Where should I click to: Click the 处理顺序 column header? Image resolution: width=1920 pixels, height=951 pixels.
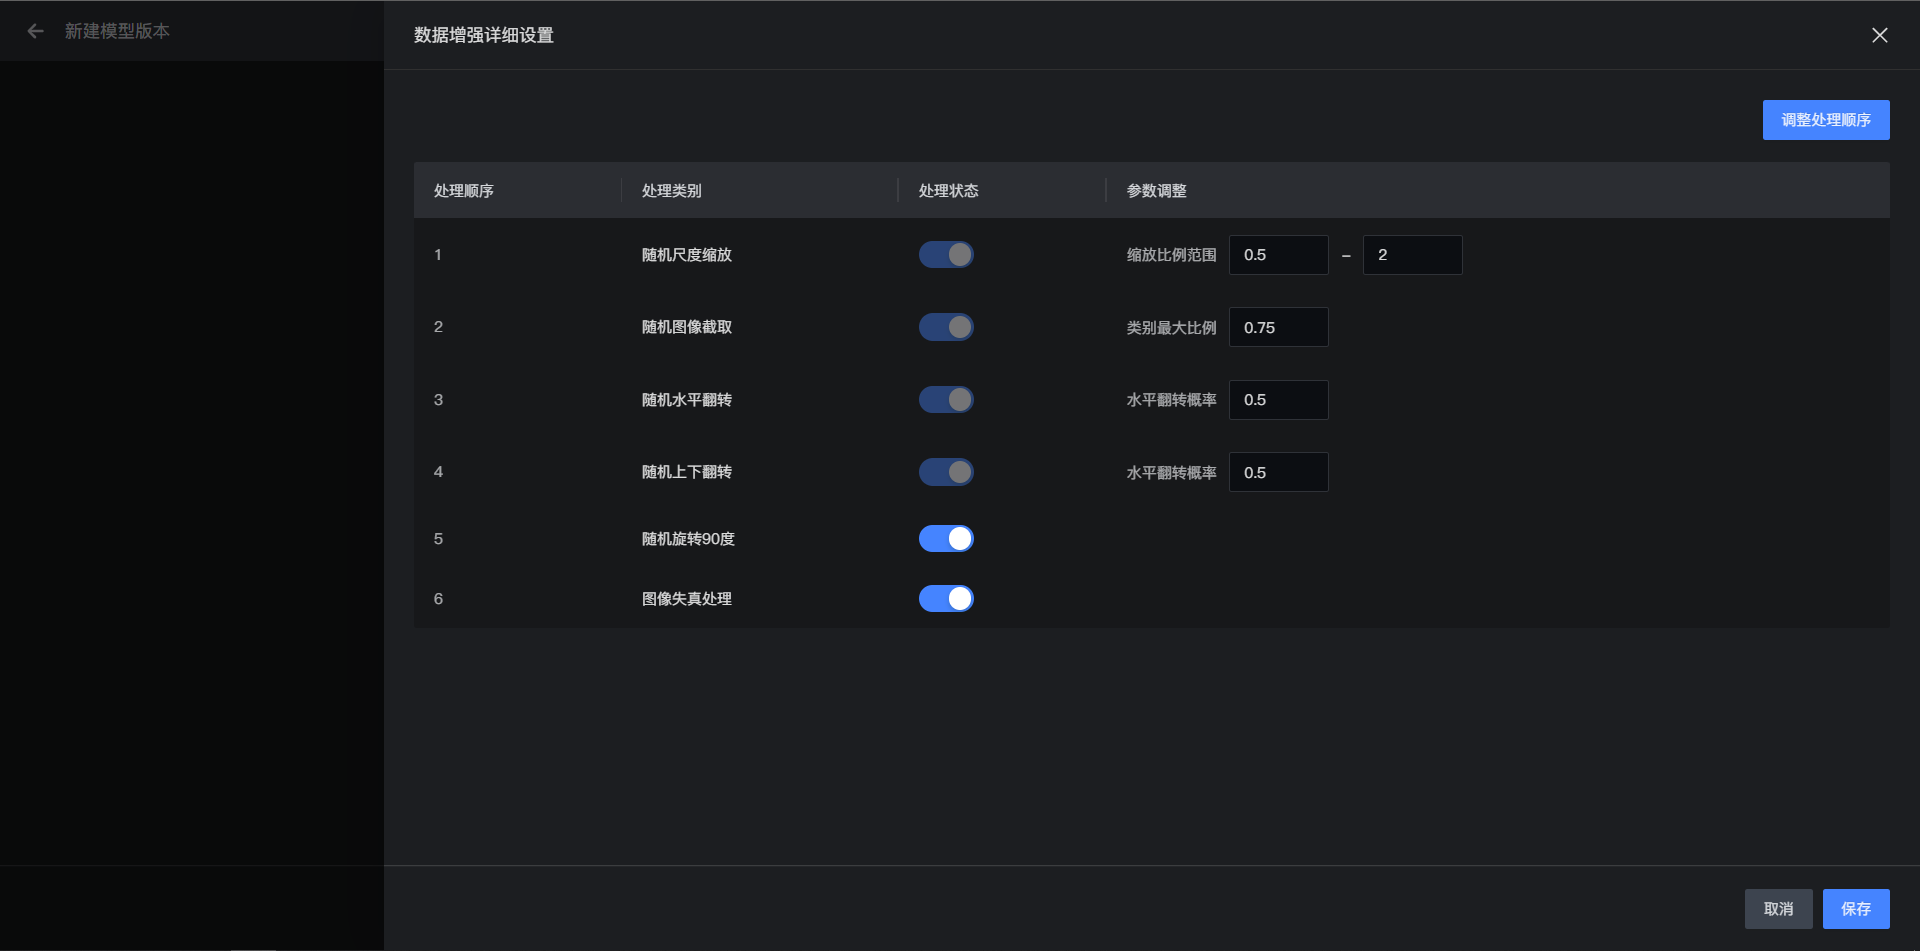[464, 191]
